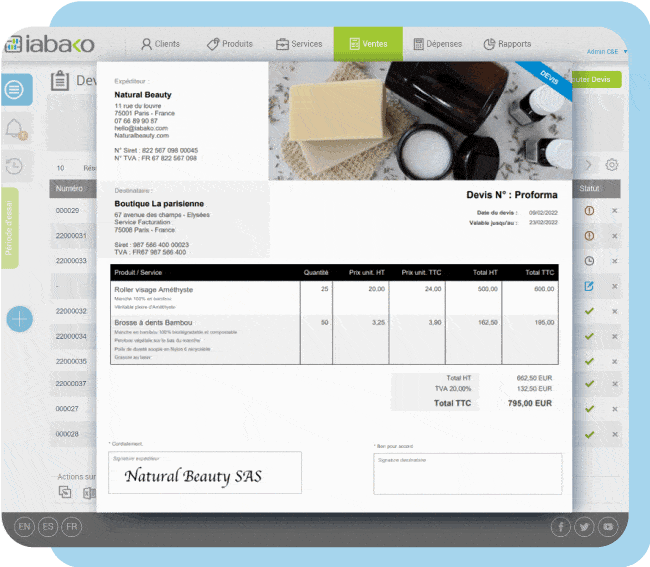Click the Période d'essai side tab
The height and width of the screenshot is (567, 650).
pyautogui.click(x=9, y=228)
